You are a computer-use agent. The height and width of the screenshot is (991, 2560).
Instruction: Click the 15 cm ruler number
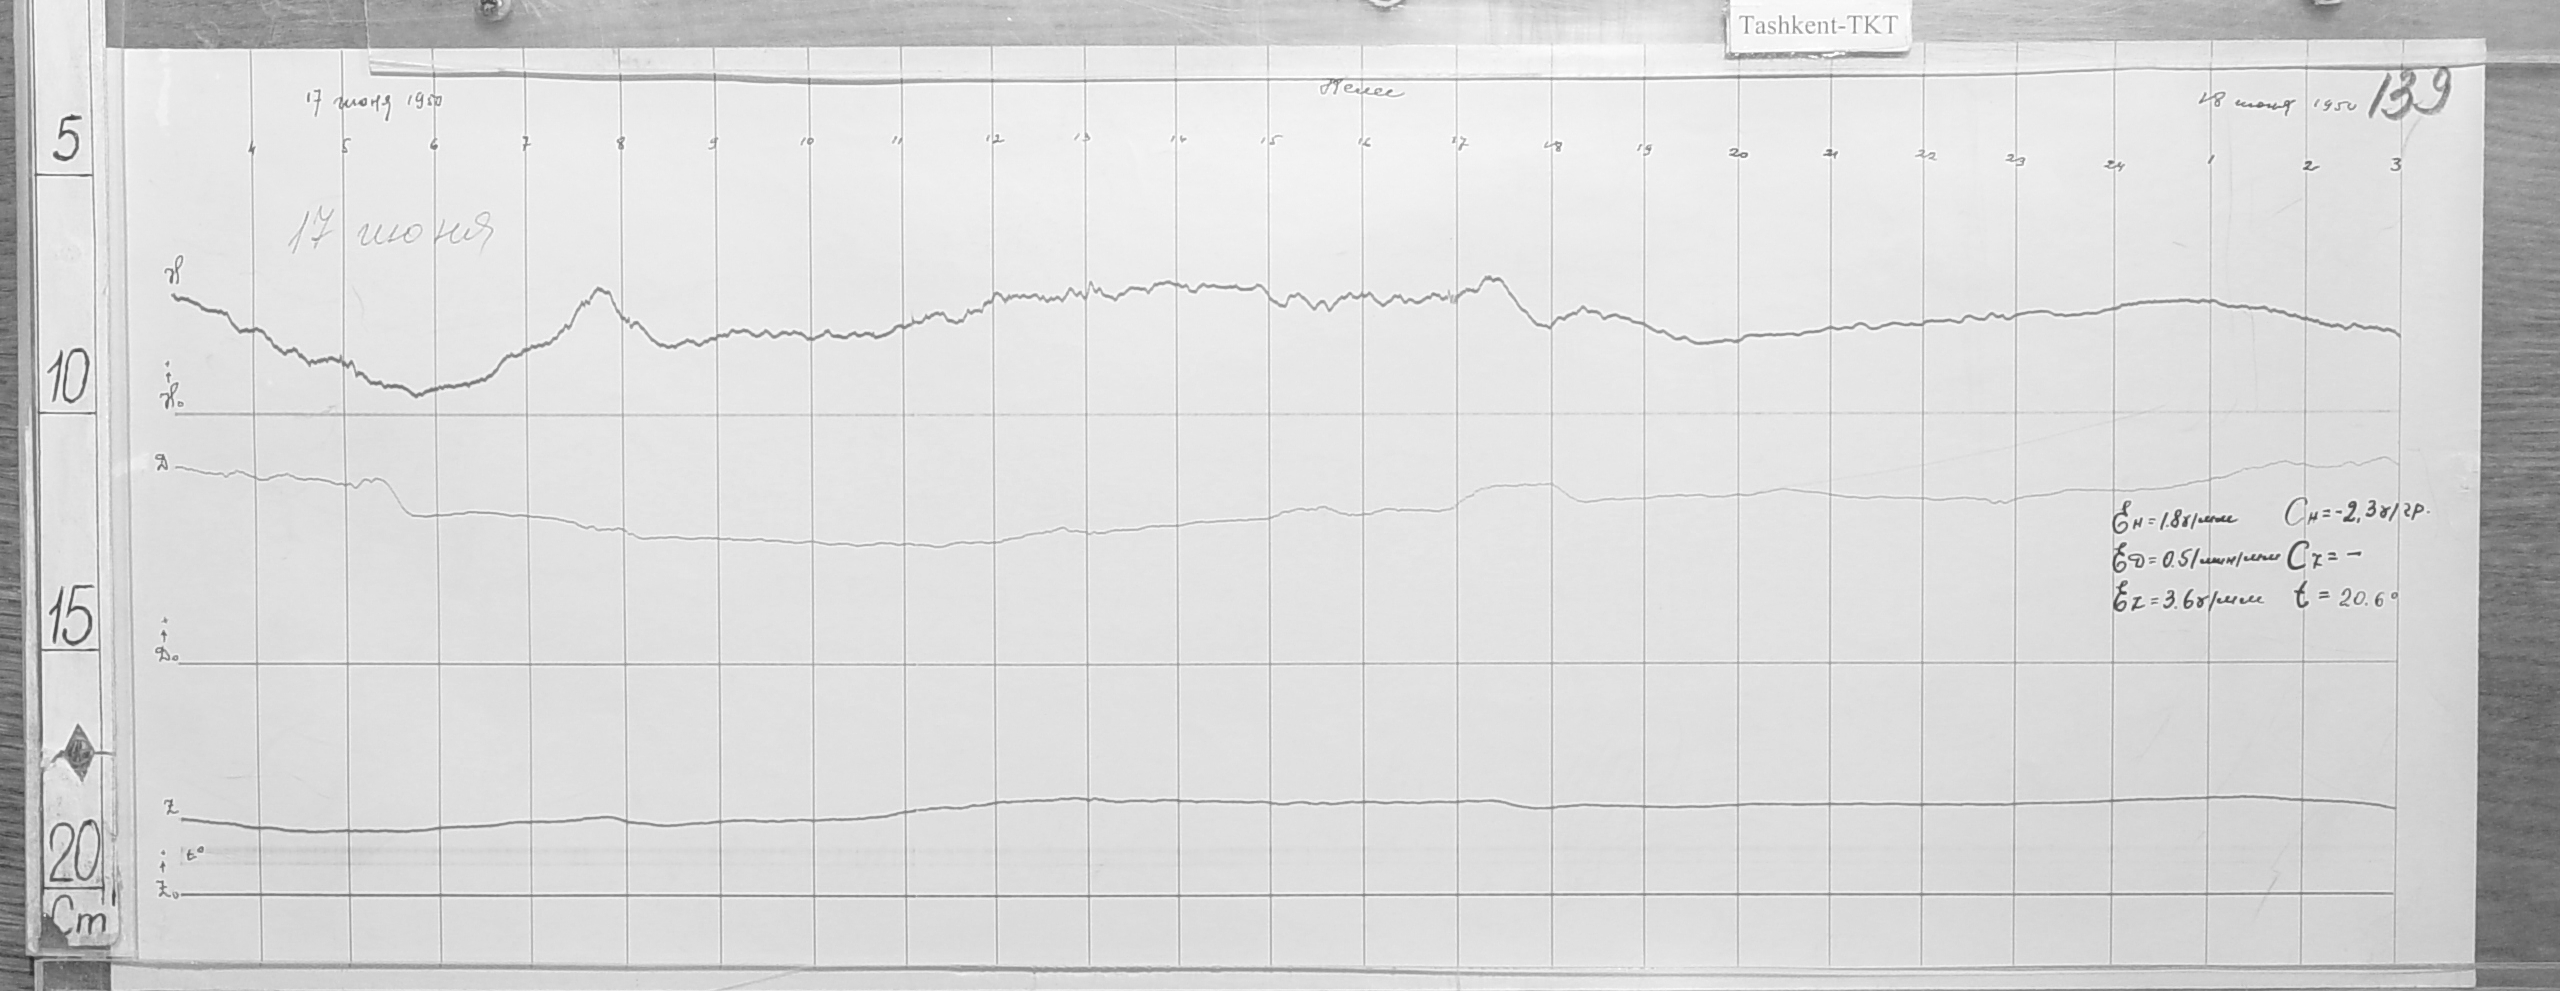pos(69,621)
